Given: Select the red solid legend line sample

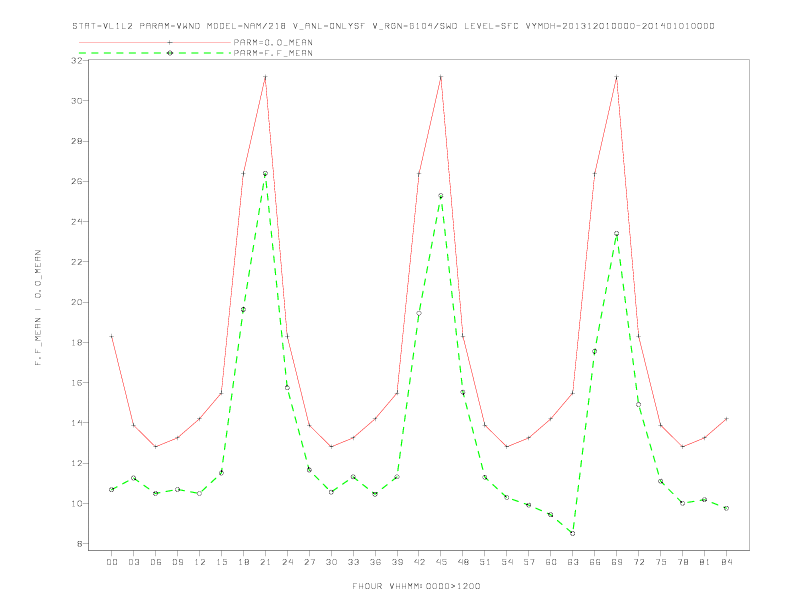Looking at the screenshot, I should (x=155, y=42).
